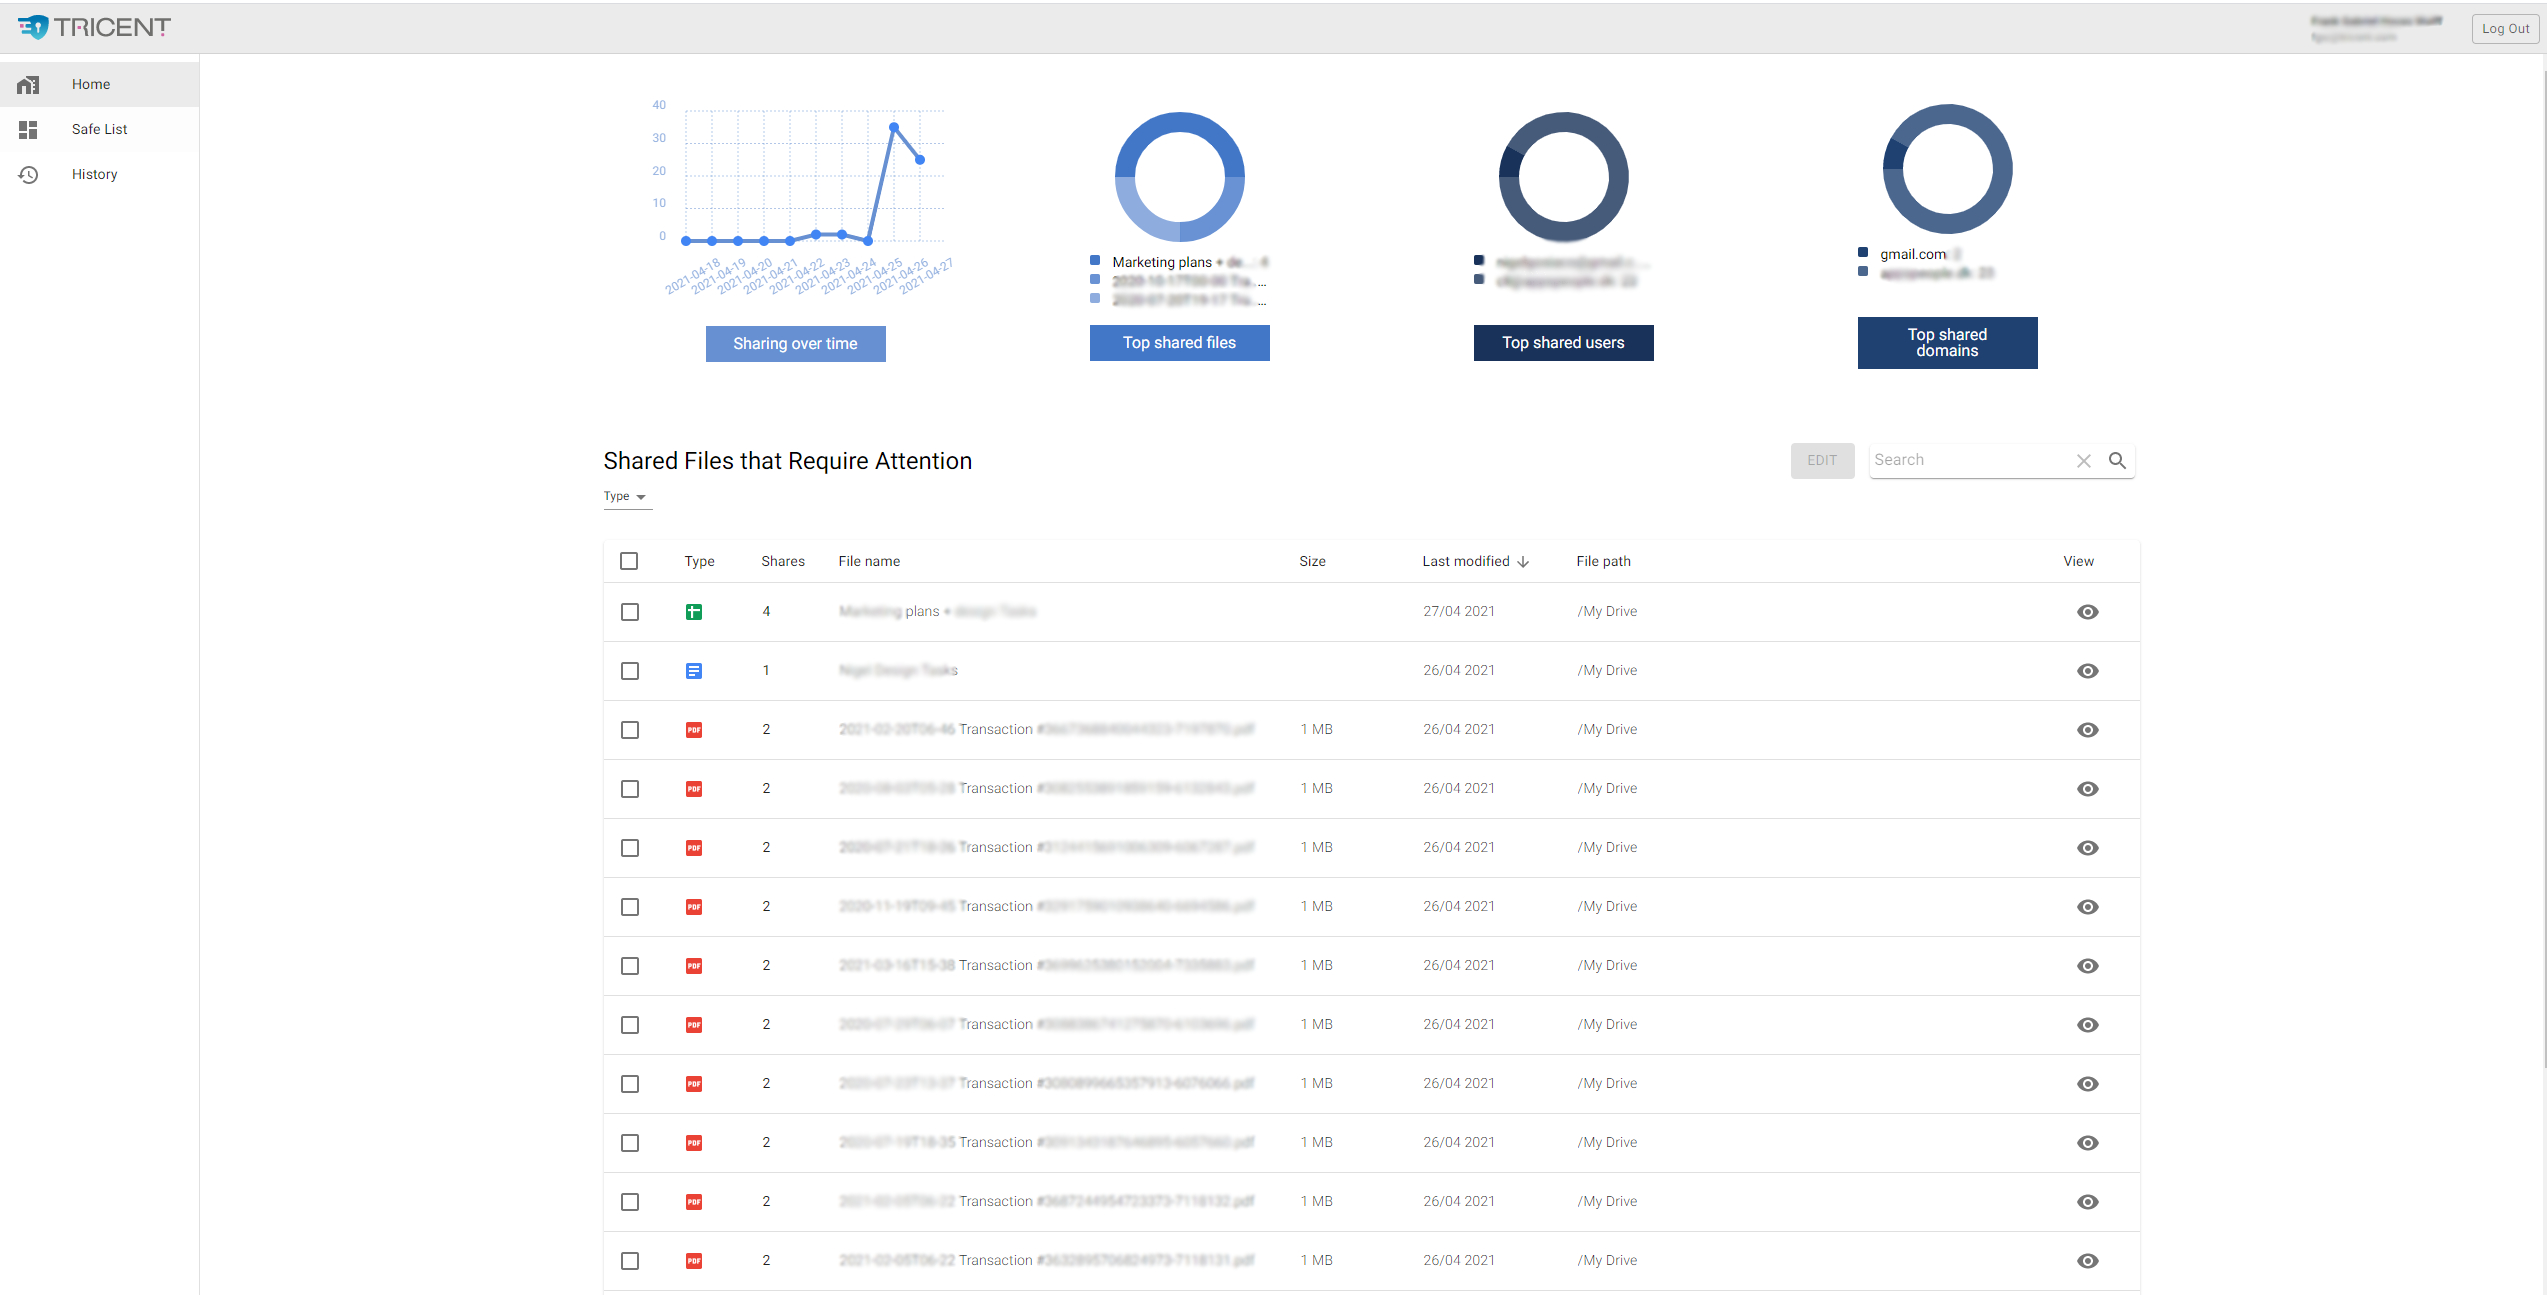The image size is (2547, 1295).
Task: Click the Safe List grid icon
Action: tap(28, 130)
